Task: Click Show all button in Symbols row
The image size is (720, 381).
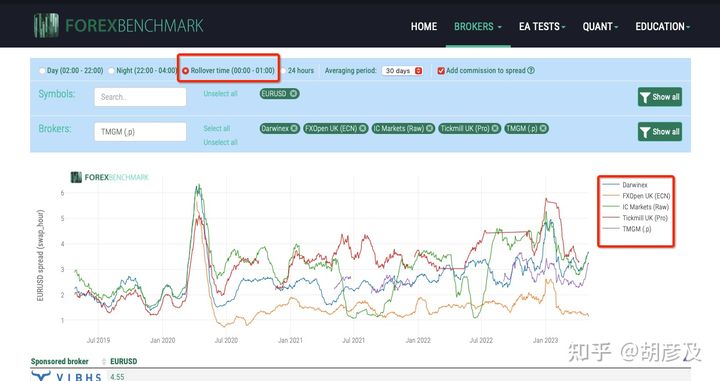Action: (659, 97)
